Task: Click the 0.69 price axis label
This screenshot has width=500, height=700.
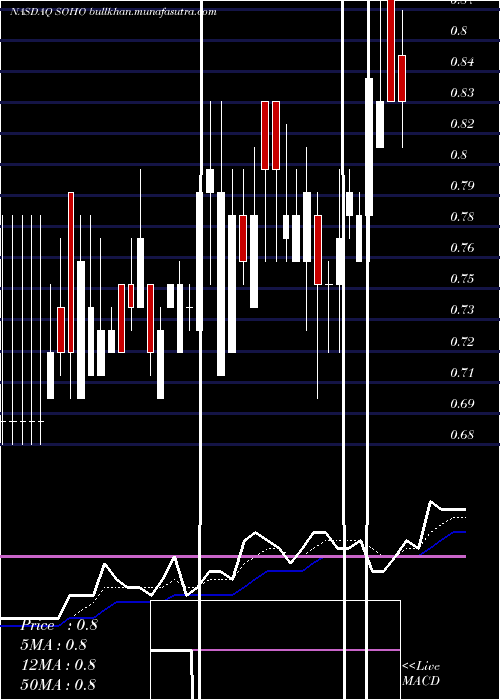Action: 462,404
